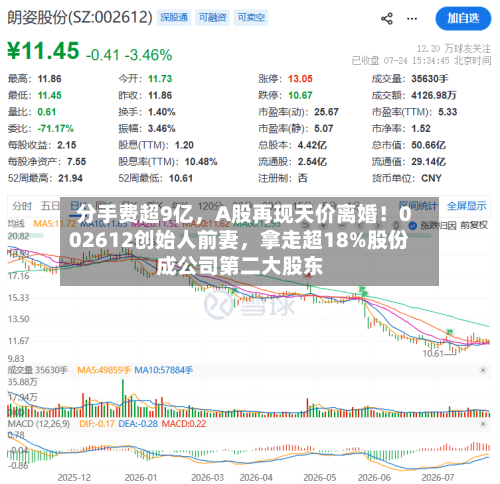Click the 振幅 value 3.46%
This screenshot has width=500, height=484.
click(x=162, y=128)
